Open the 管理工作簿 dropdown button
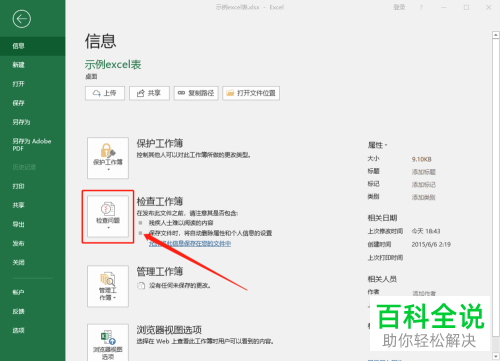This screenshot has width=500, height=361. click(108, 286)
